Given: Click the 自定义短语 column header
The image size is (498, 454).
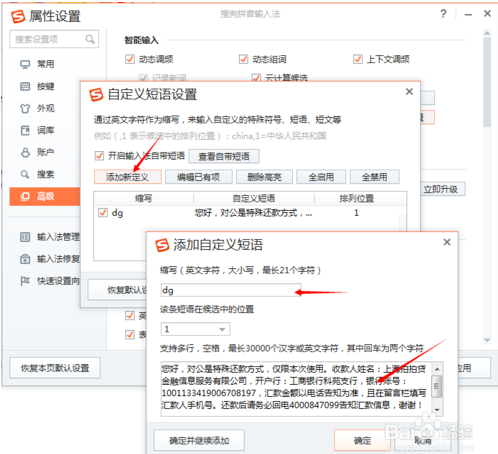Looking at the screenshot, I should coord(254,199).
